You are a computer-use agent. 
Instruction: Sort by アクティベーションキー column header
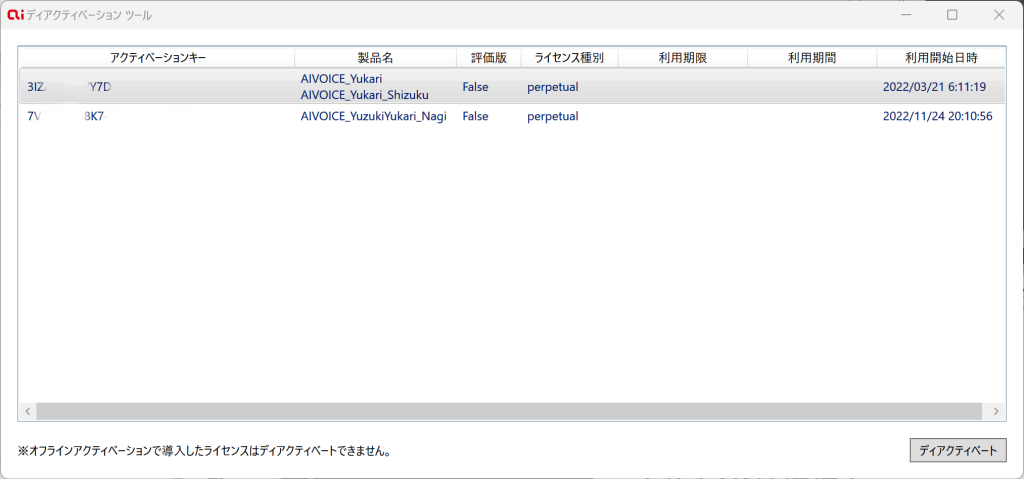click(x=157, y=58)
